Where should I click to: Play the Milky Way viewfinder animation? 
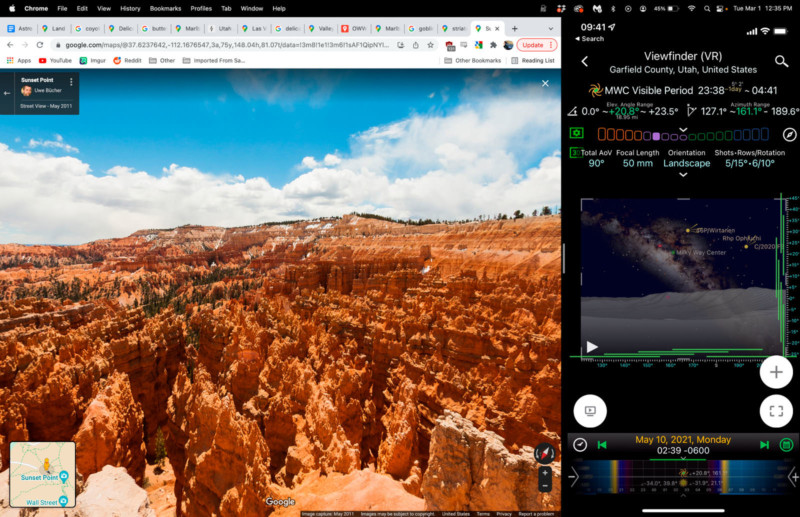[592, 347]
